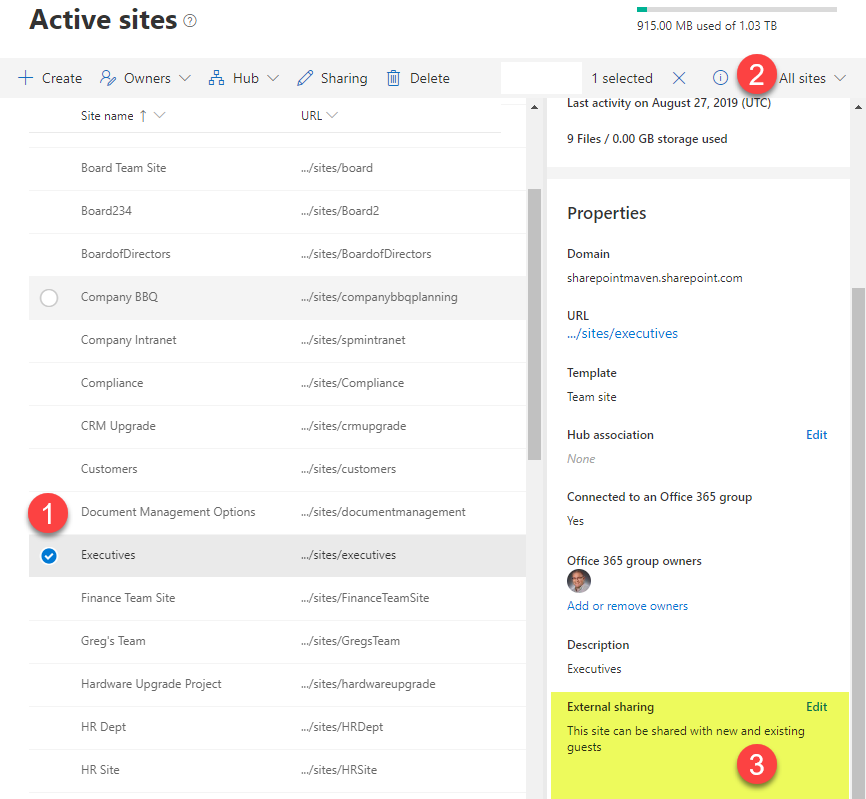
Task: Edit the Hub association setting
Action: [816, 435]
